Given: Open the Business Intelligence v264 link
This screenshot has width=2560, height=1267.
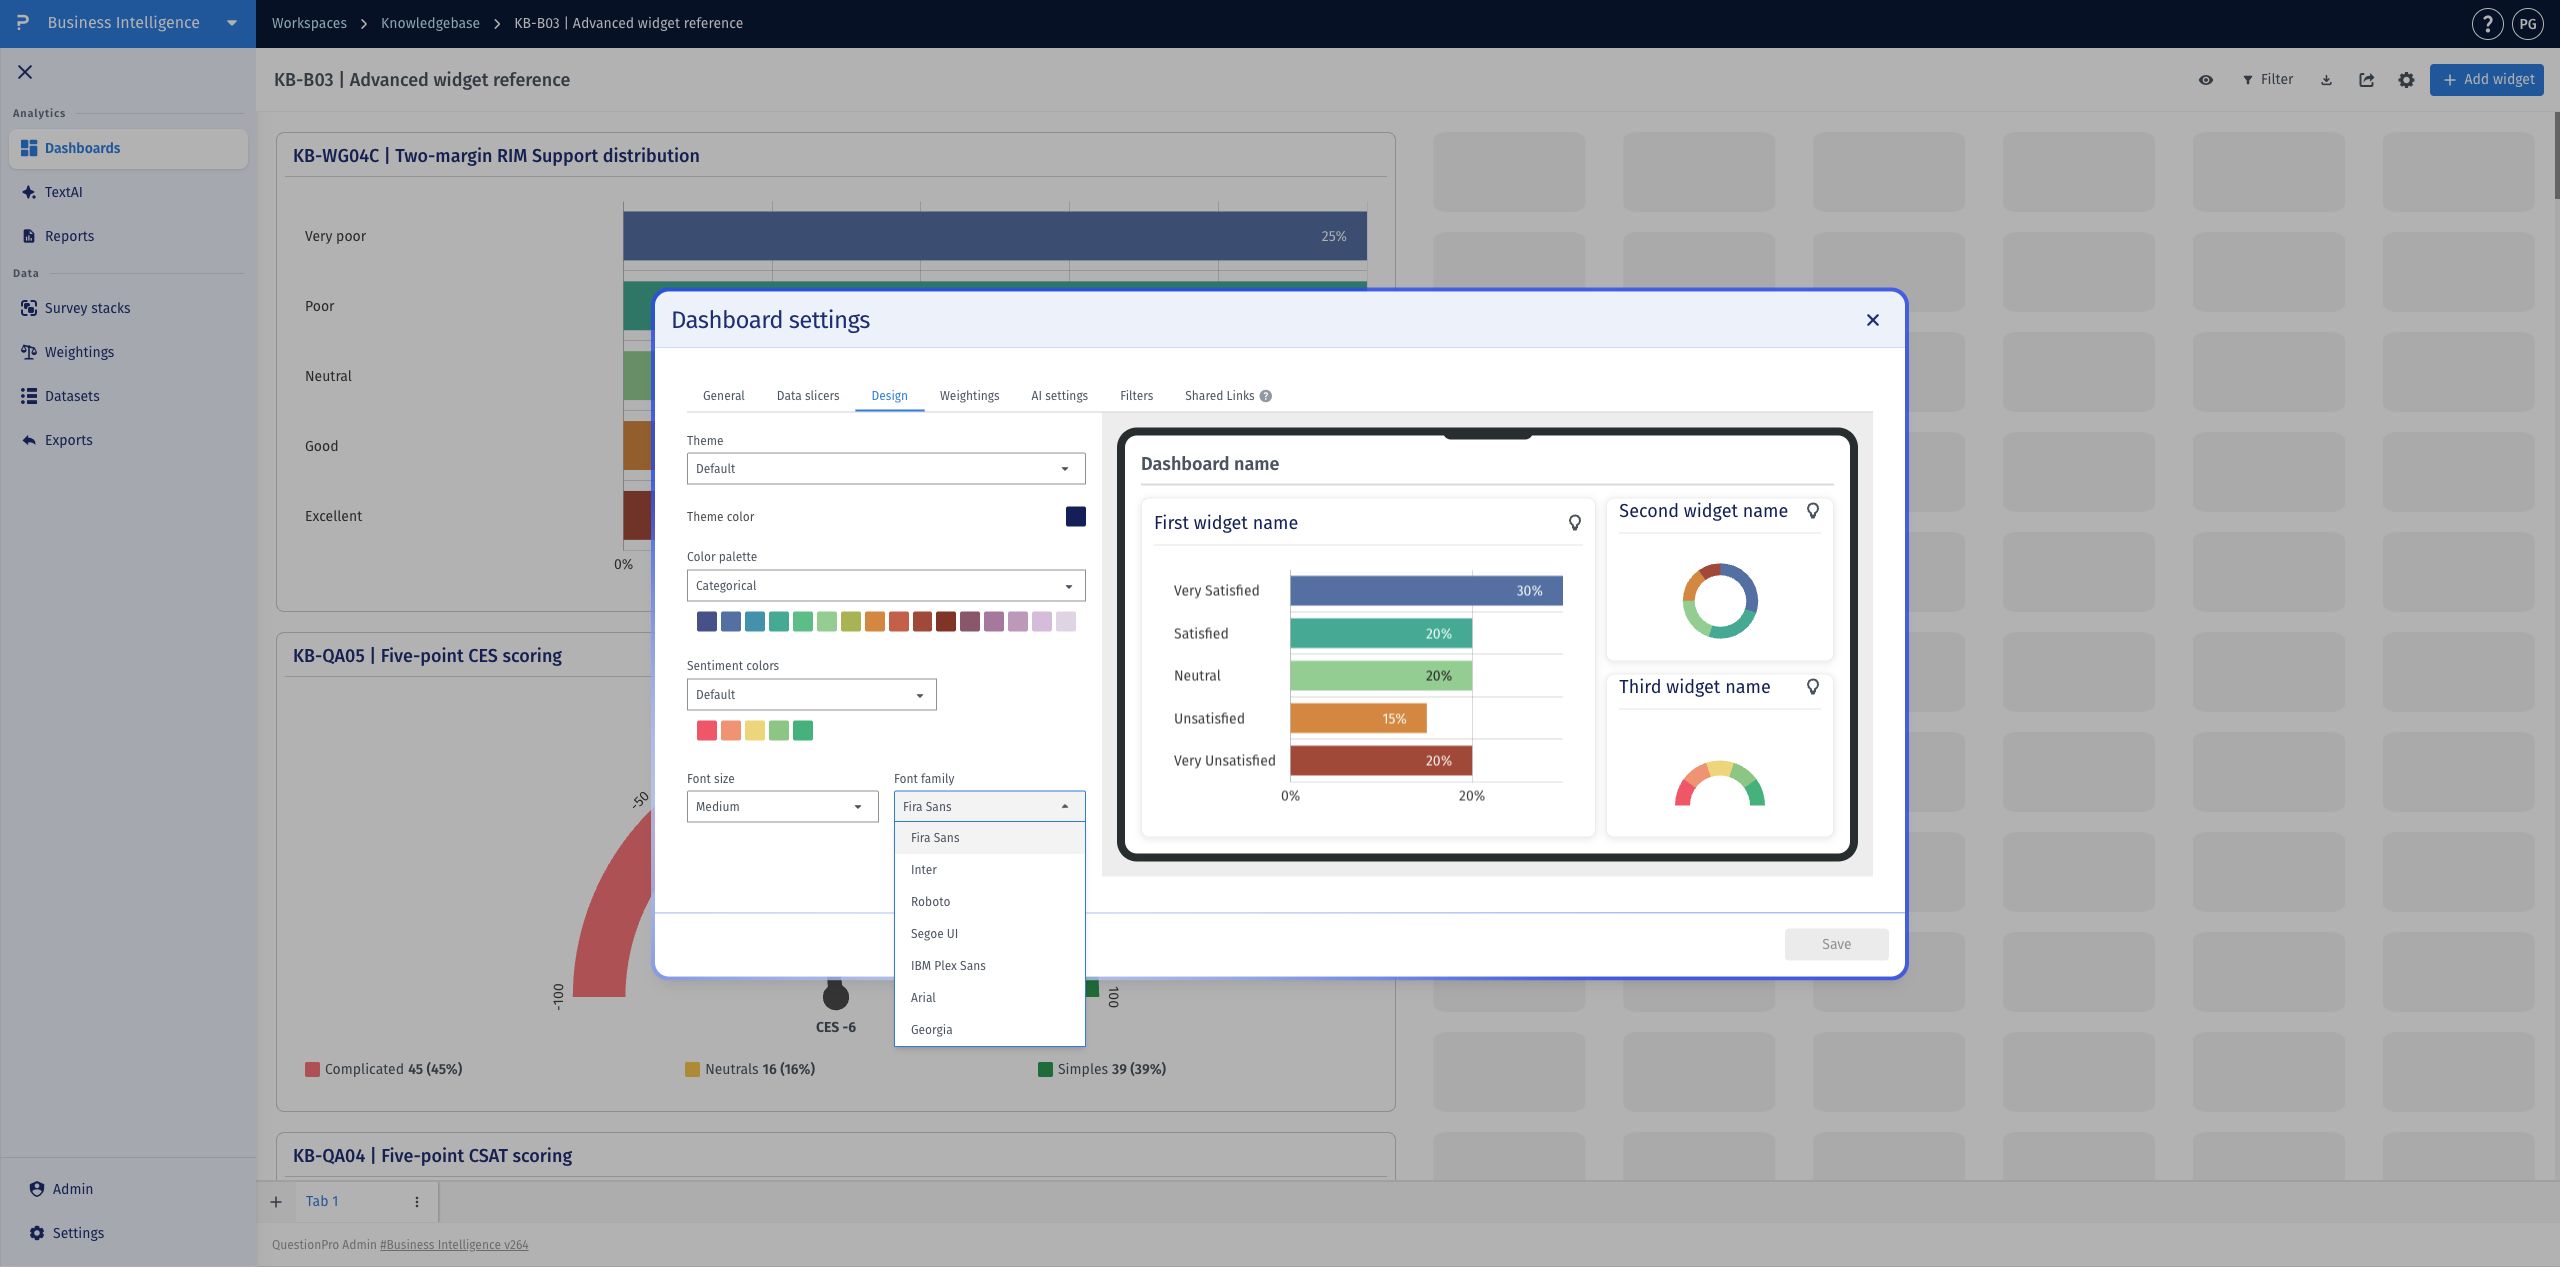Looking at the screenshot, I should tap(454, 1245).
